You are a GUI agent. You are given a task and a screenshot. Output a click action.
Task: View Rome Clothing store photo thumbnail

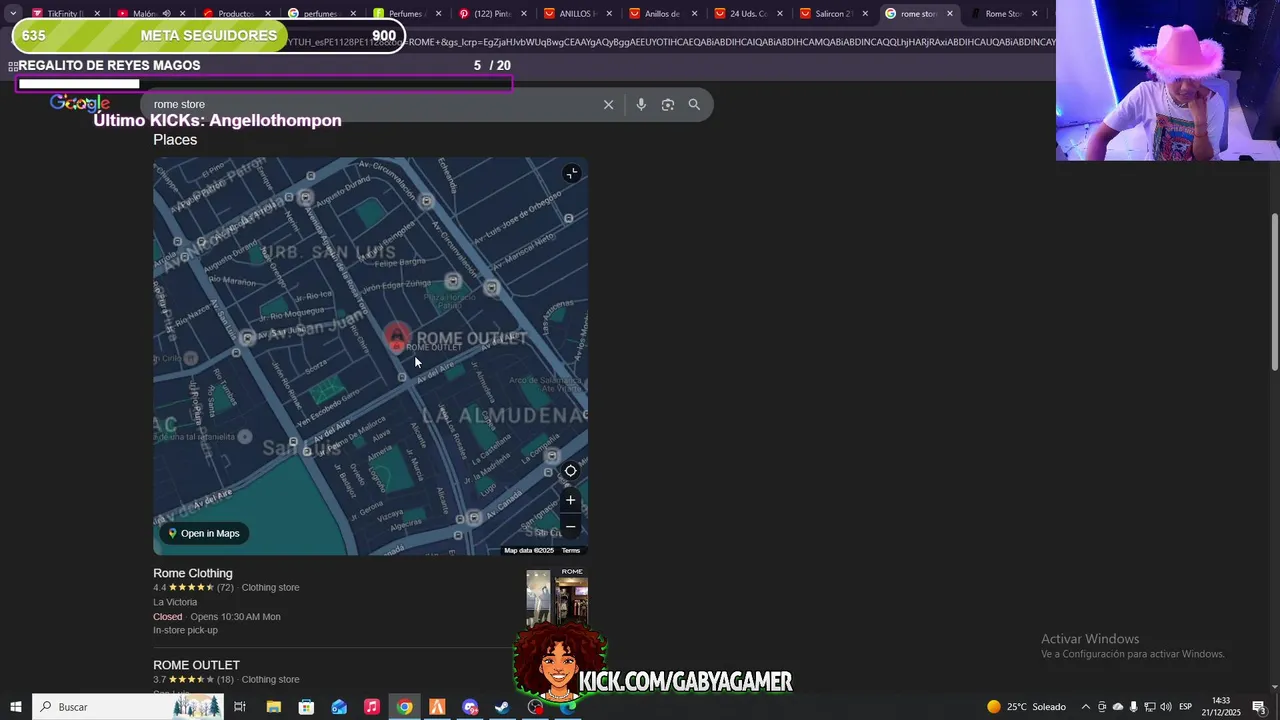coord(557,597)
